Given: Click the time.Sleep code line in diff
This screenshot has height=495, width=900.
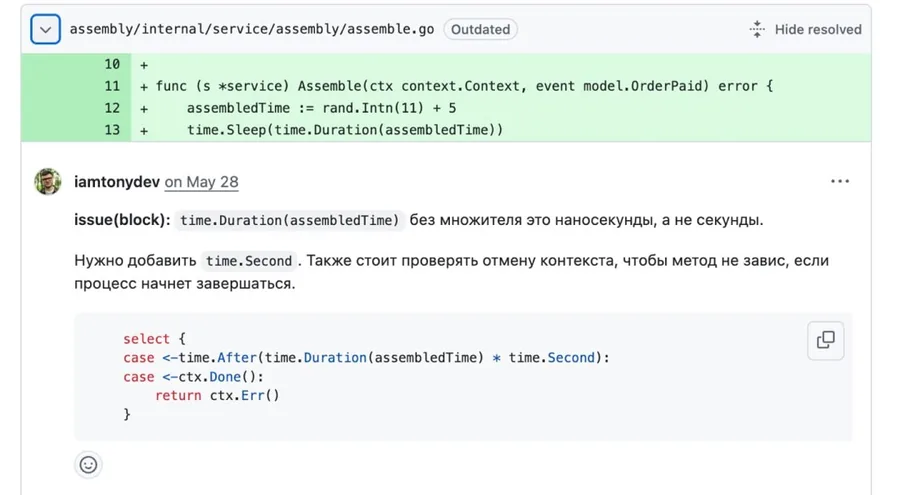Looking at the screenshot, I should pyautogui.click(x=345, y=130).
